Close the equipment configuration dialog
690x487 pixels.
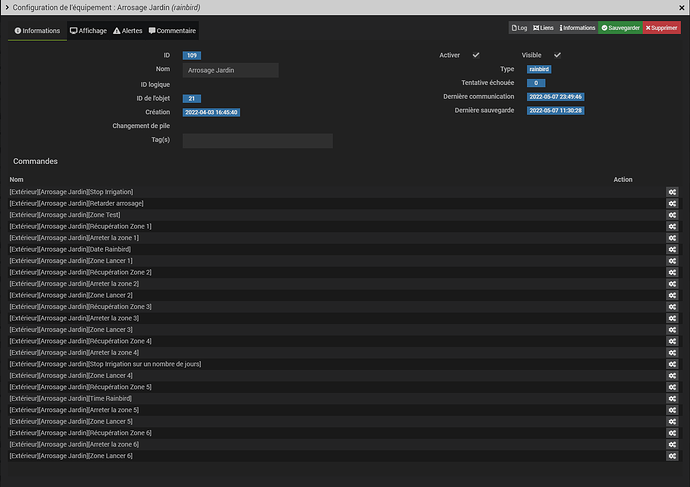[682, 7]
